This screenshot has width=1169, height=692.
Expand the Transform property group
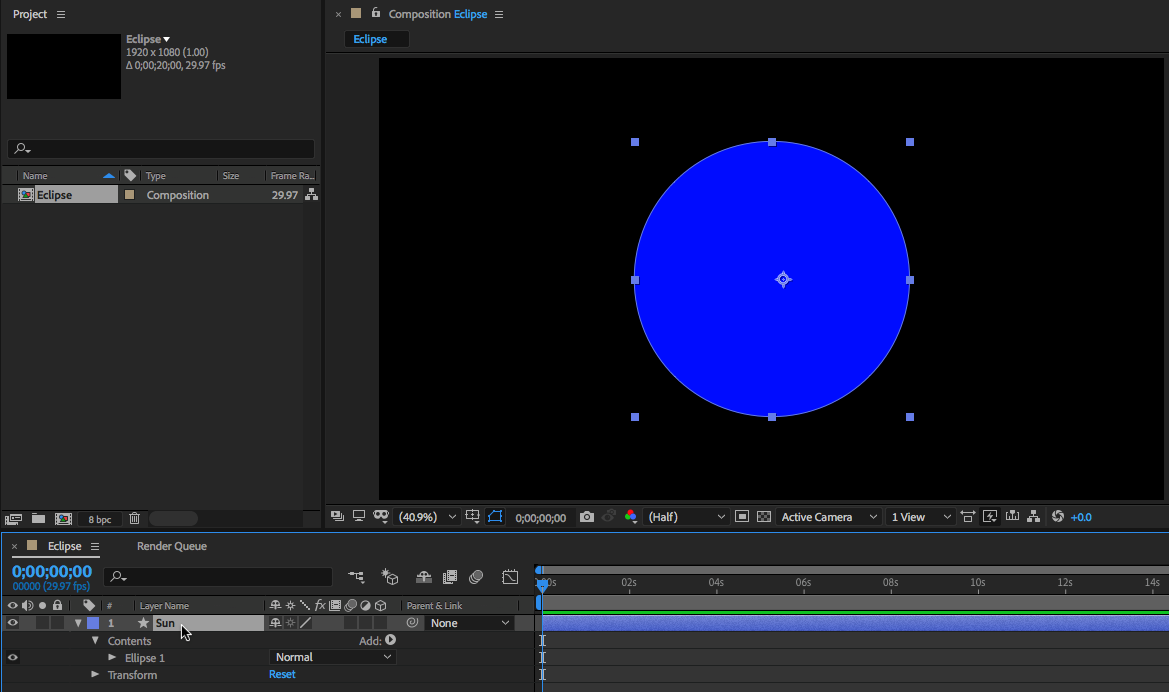click(x=95, y=675)
